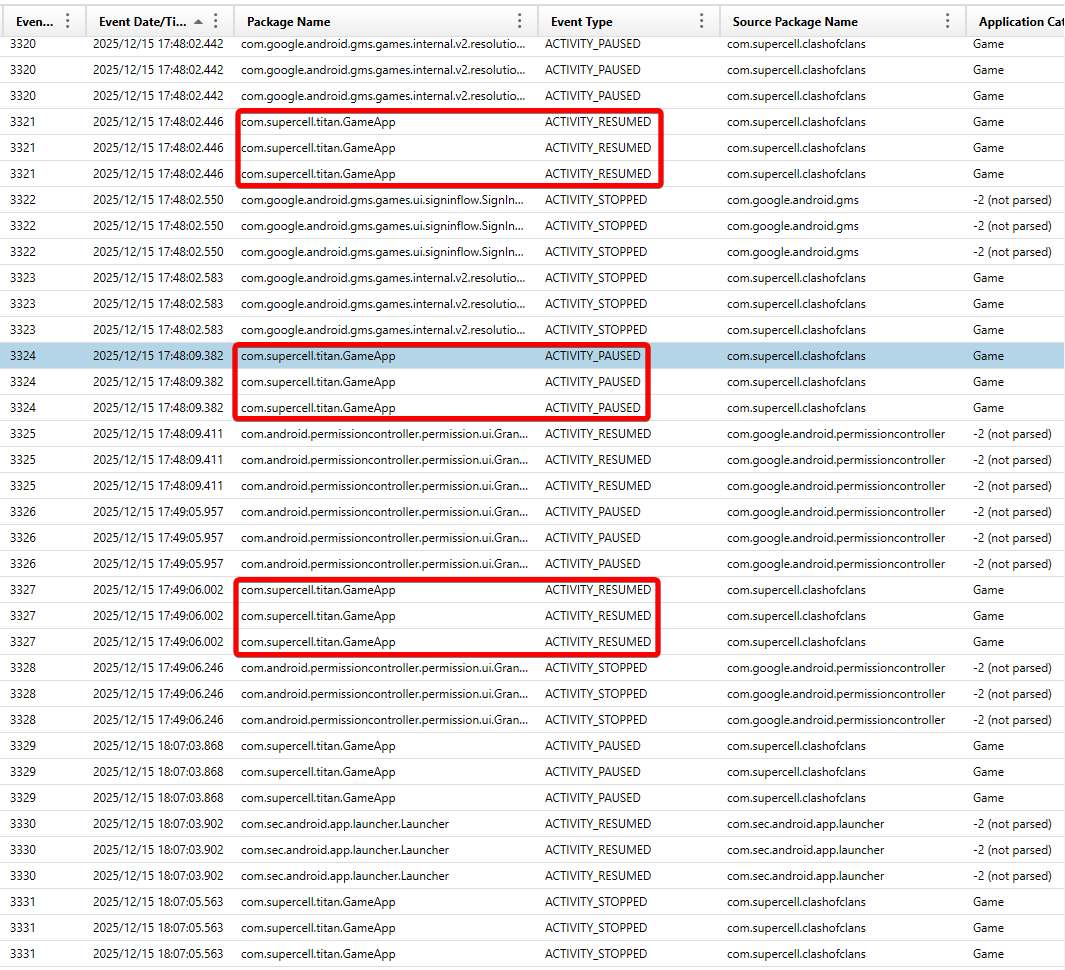Click com.supercell.clashofclans in the highlighted row
Screen dimensions: 1065x970
[x=796, y=356]
